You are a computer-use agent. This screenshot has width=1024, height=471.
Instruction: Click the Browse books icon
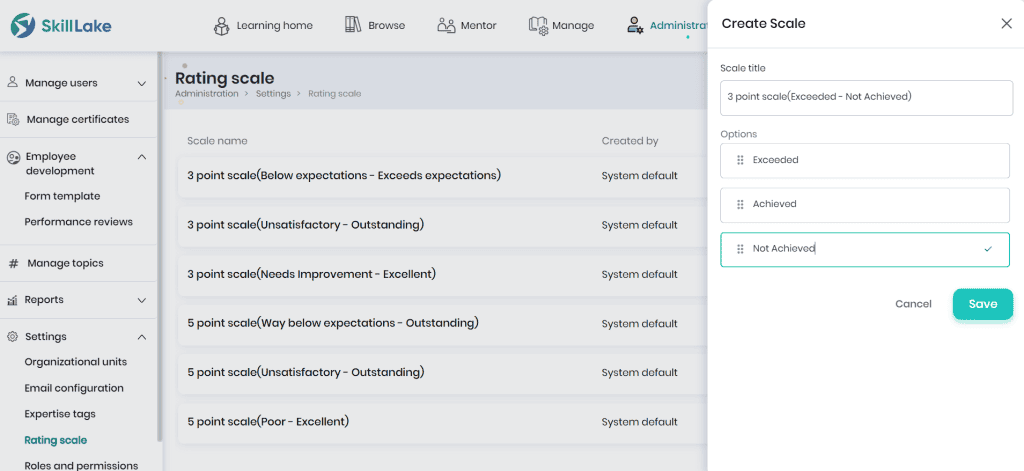click(353, 25)
